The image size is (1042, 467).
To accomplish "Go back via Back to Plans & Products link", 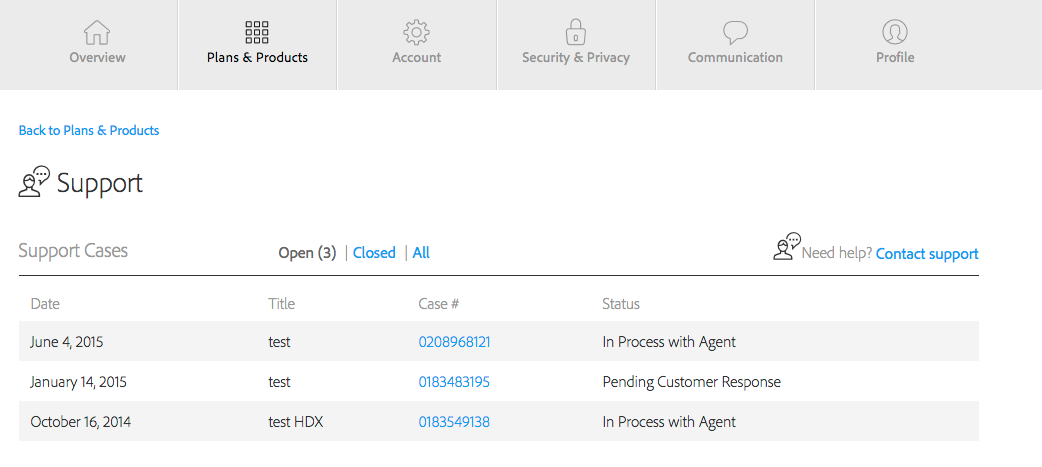I will pyautogui.click(x=89, y=130).
